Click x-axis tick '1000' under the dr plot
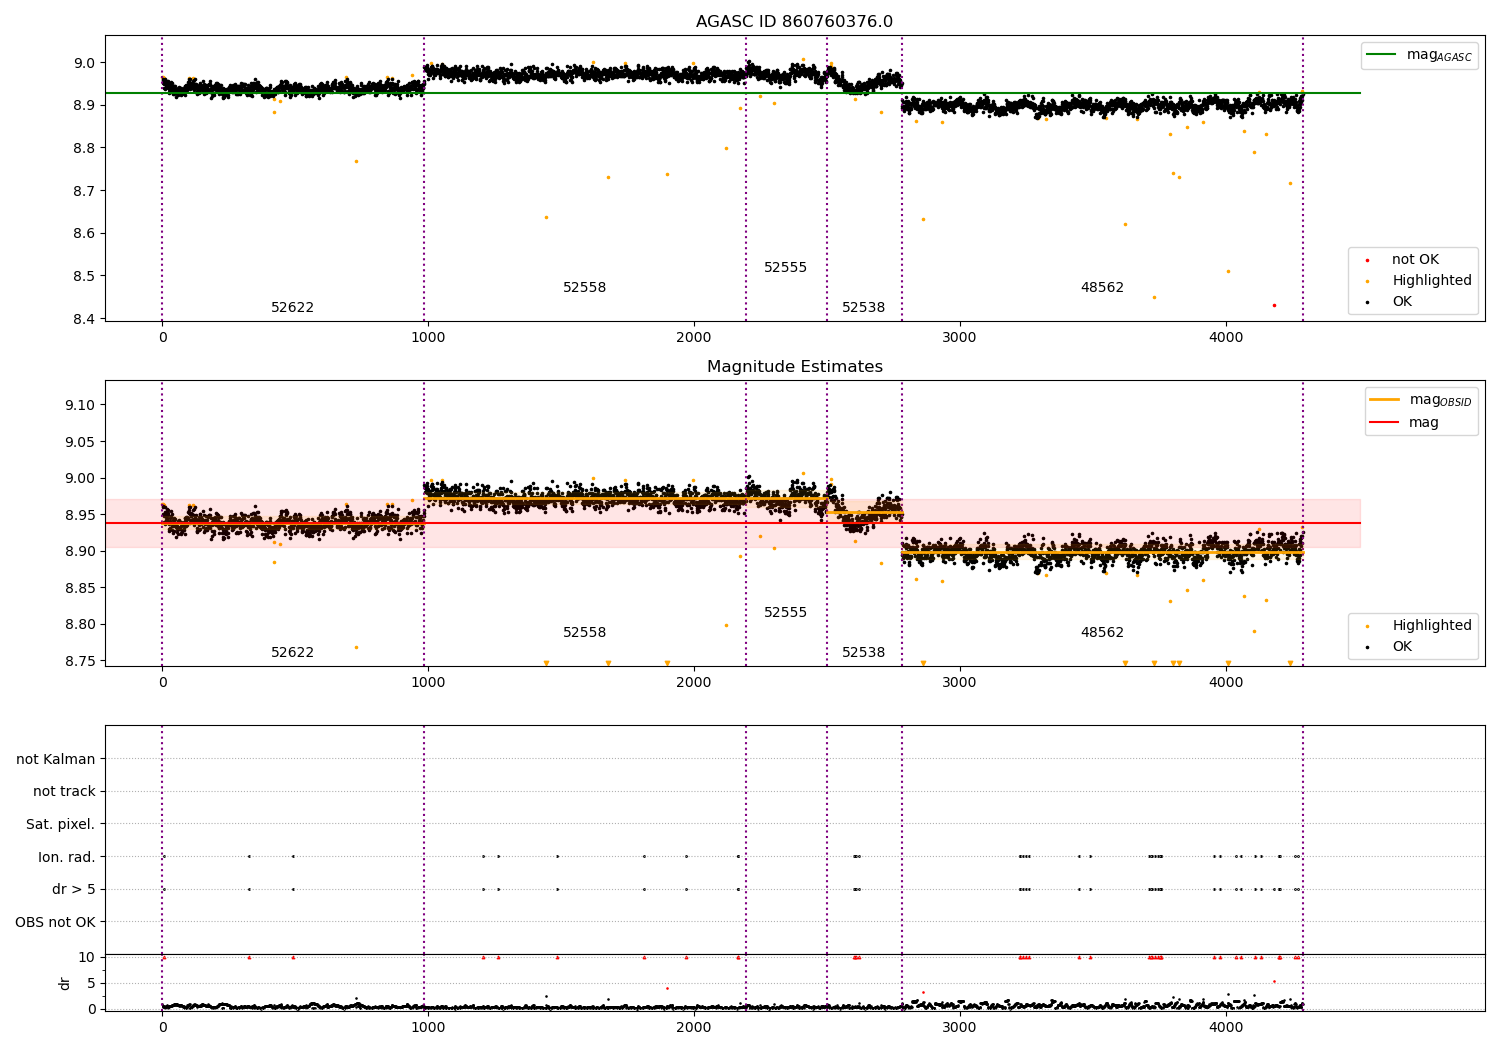 pyautogui.click(x=428, y=1026)
